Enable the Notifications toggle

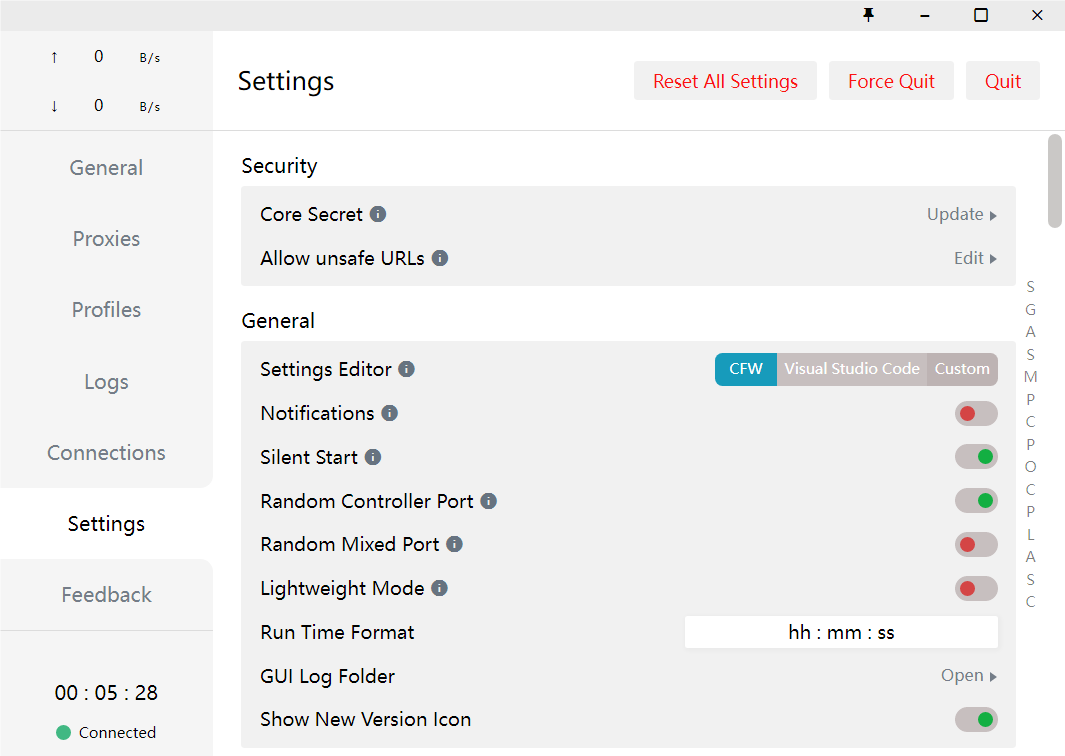click(x=975, y=413)
